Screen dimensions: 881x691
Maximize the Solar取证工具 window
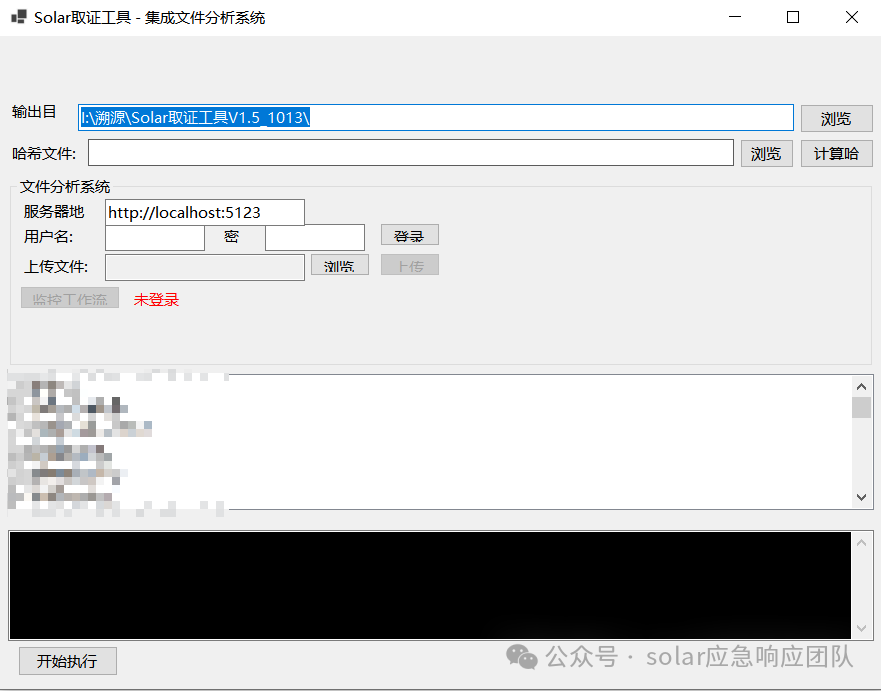[793, 17]
